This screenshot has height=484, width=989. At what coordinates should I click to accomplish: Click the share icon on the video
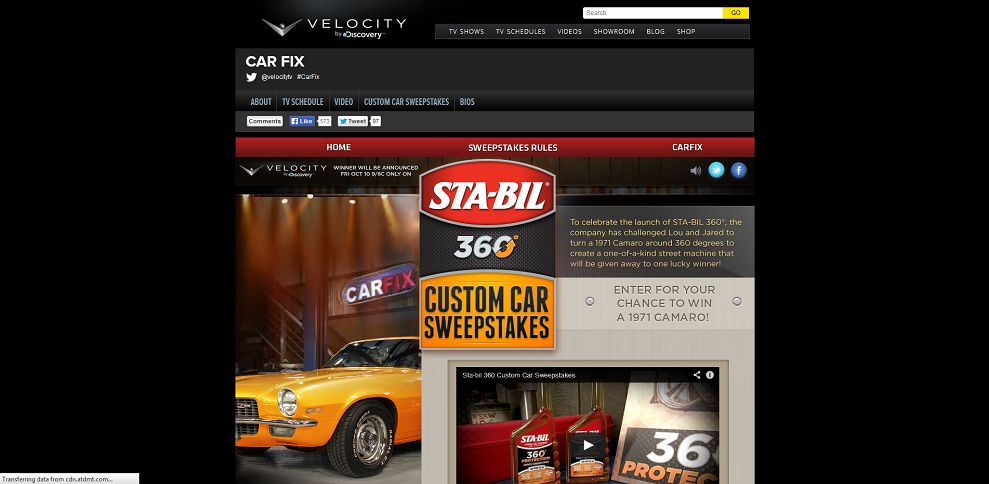click(697, 375)
